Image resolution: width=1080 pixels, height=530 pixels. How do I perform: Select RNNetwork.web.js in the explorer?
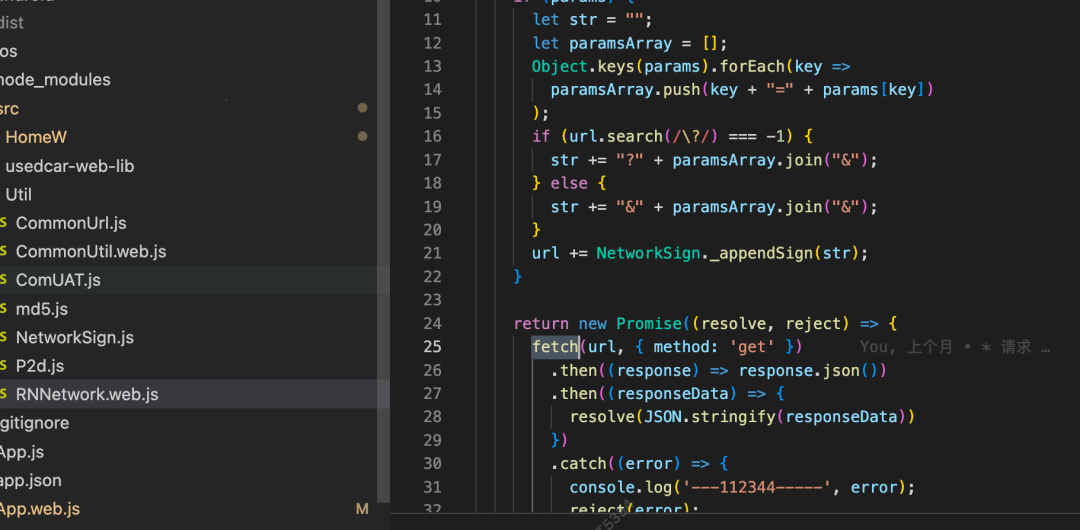click(x=87, y=394)
